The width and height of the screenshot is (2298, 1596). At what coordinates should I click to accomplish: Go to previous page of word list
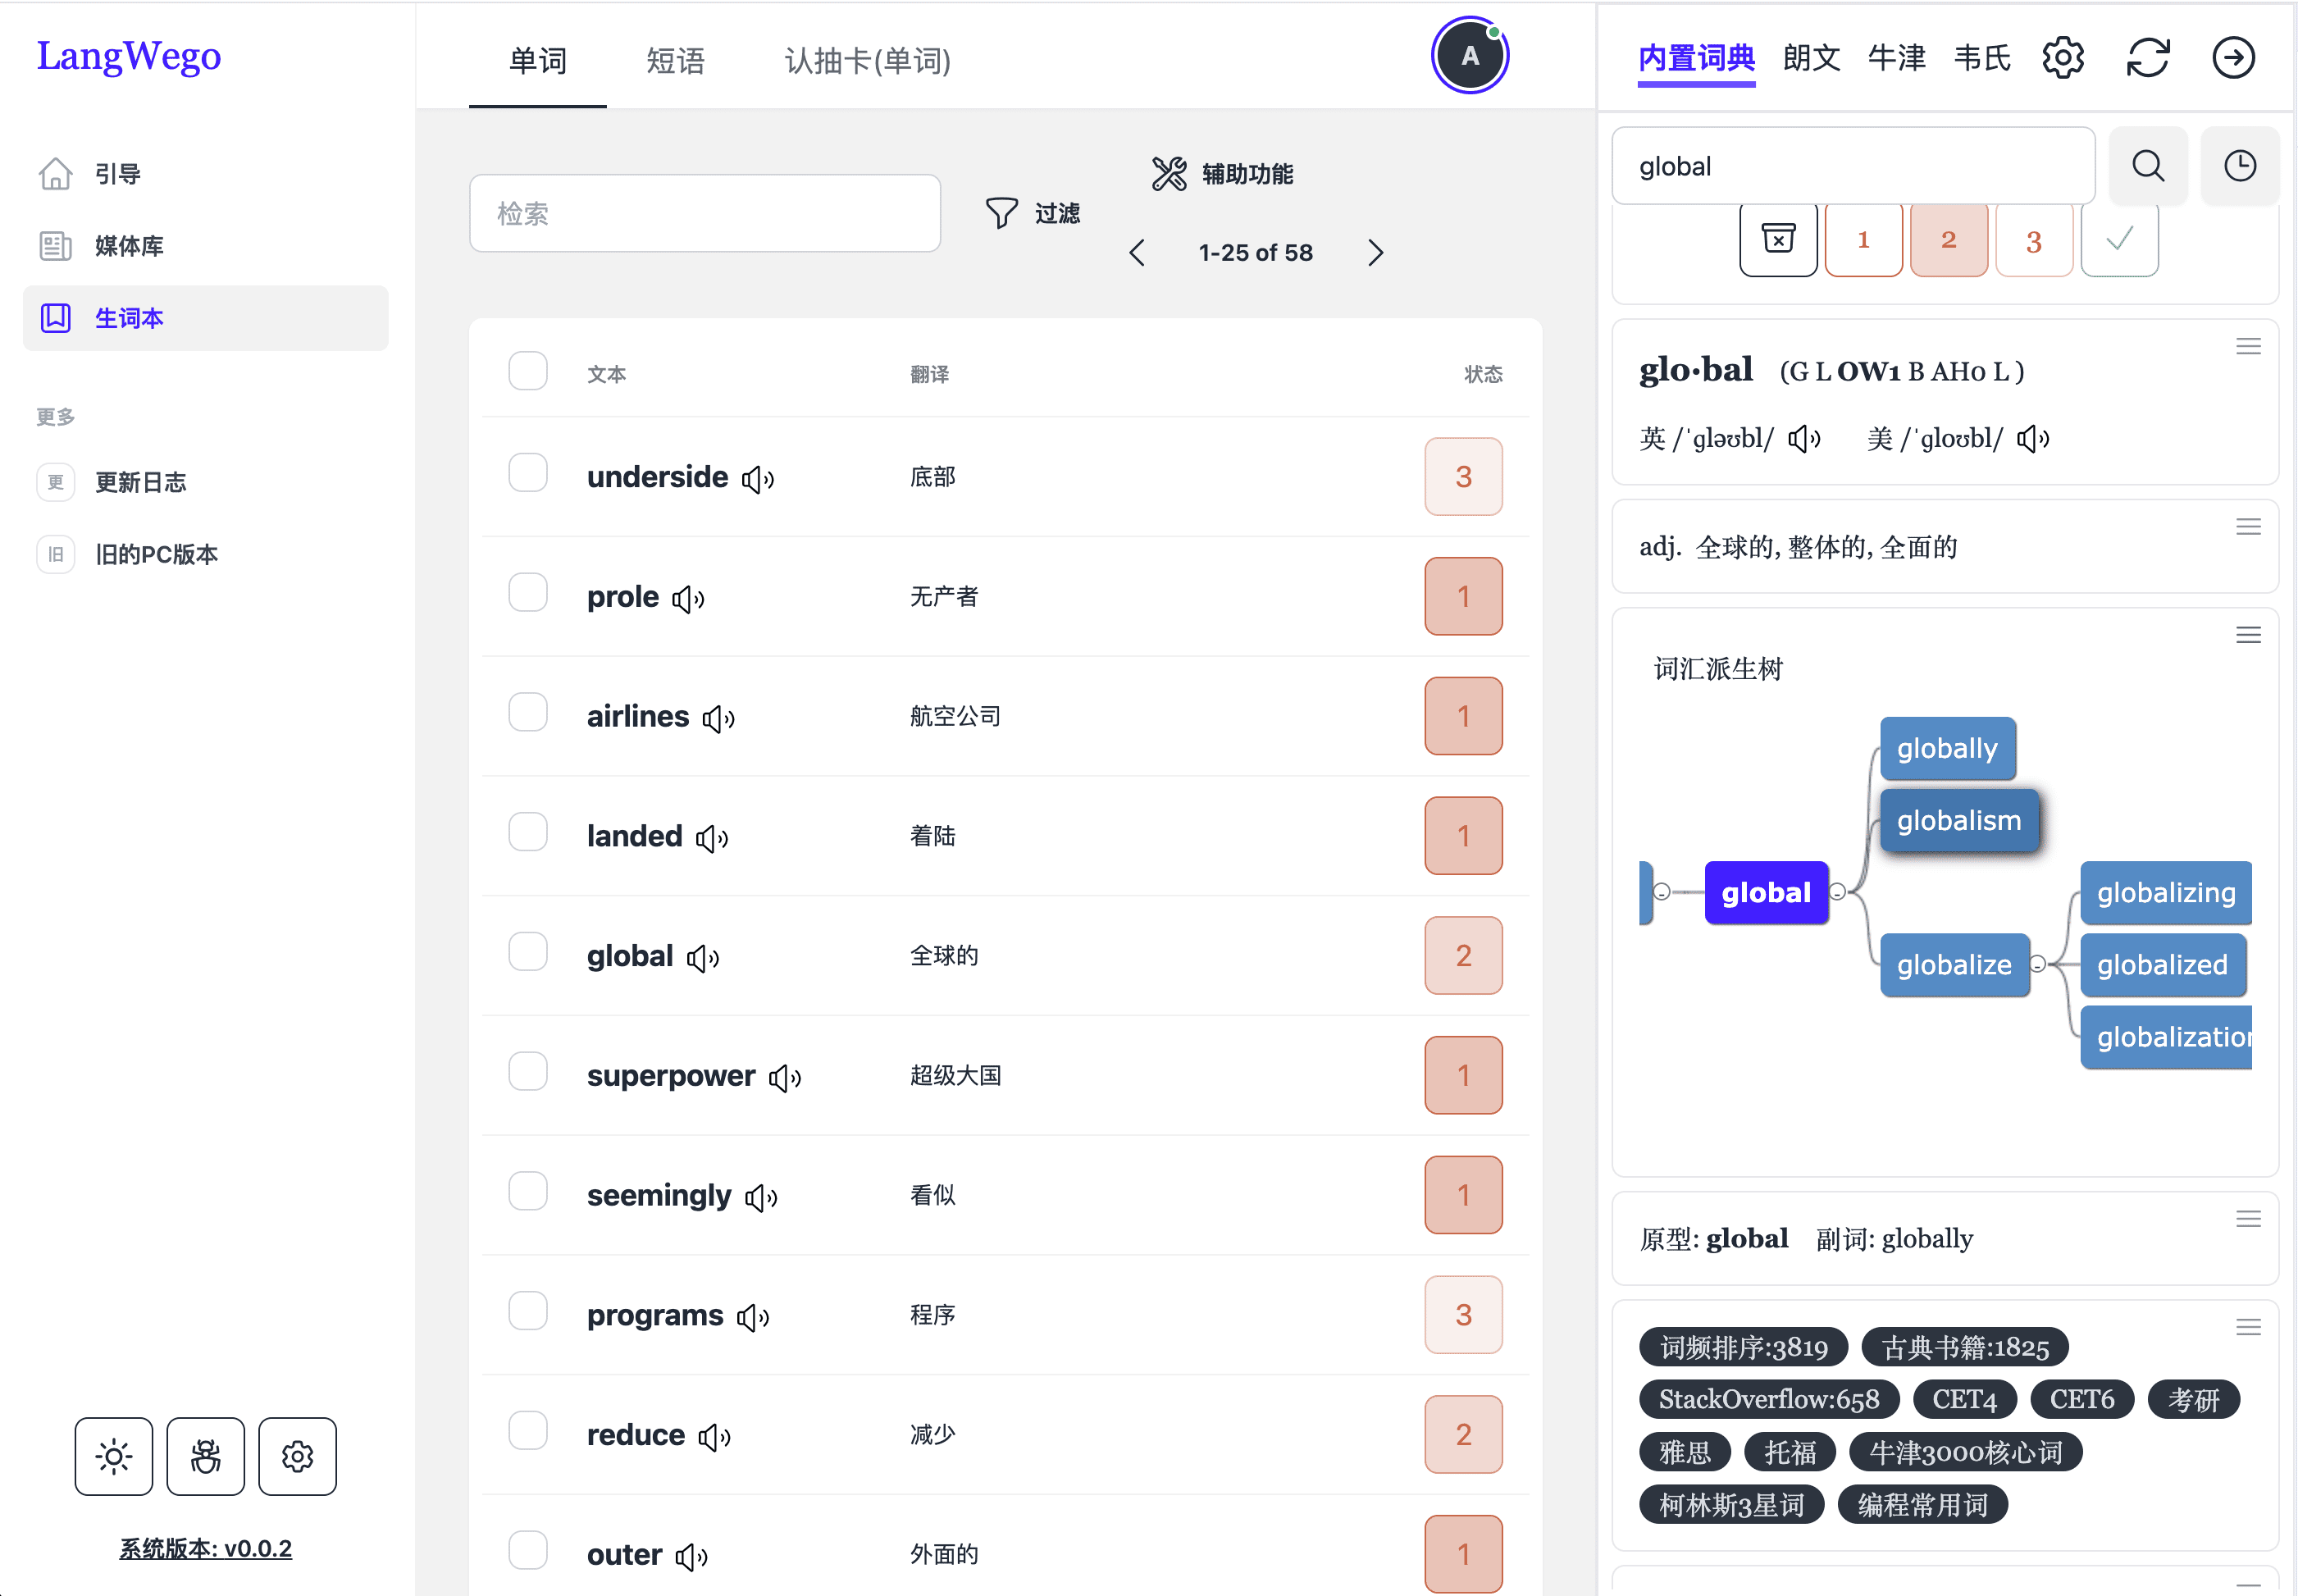(1137, 253)
